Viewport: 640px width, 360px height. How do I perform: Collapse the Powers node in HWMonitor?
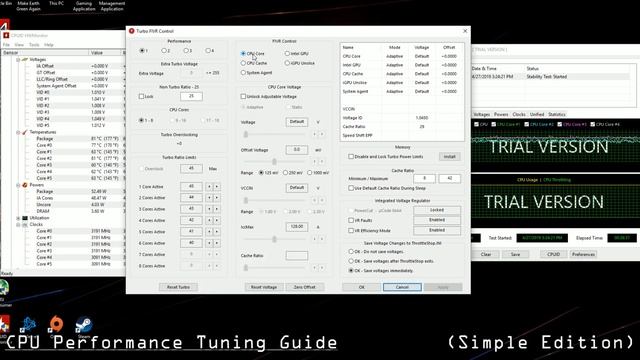(x=18, y=185)
